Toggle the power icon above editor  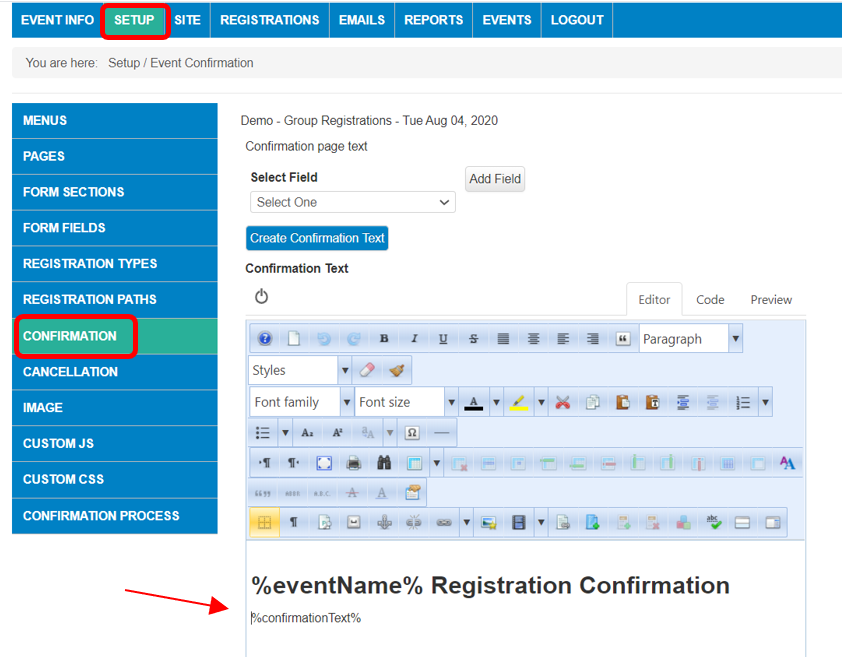[262, 296]
